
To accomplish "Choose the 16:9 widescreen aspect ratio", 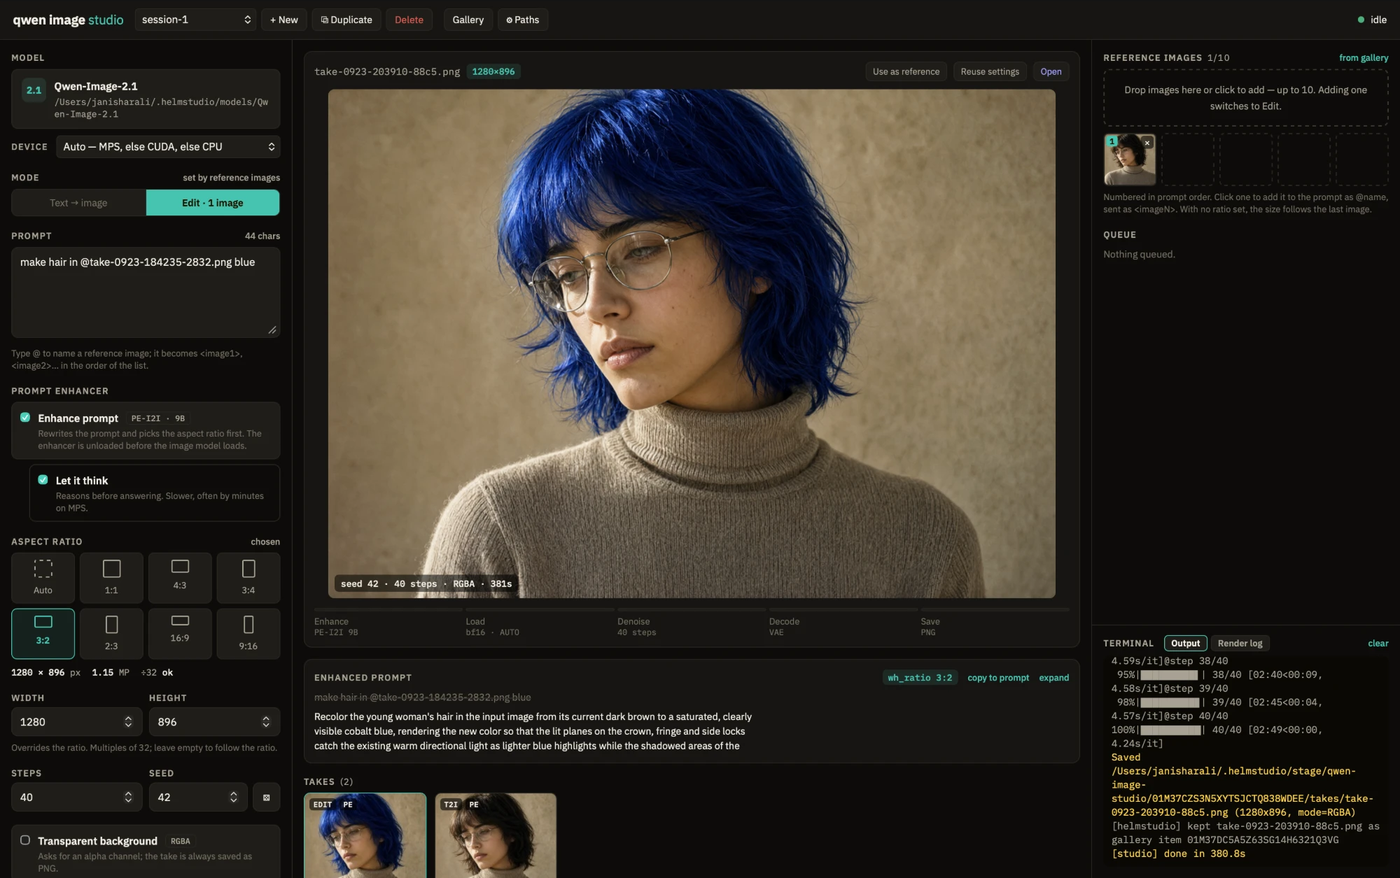I will pyautogui.click(x=180, y=634).
